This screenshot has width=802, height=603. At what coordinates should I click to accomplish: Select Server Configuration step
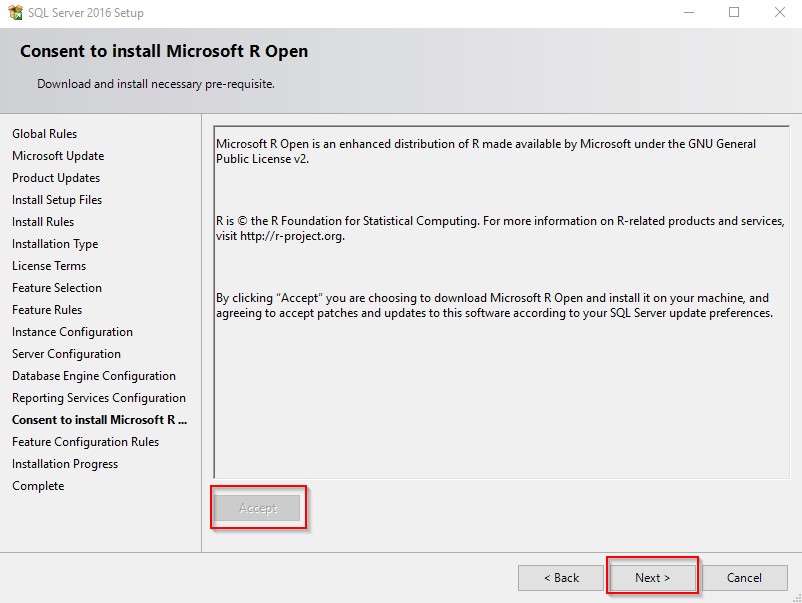click(66, 354)
